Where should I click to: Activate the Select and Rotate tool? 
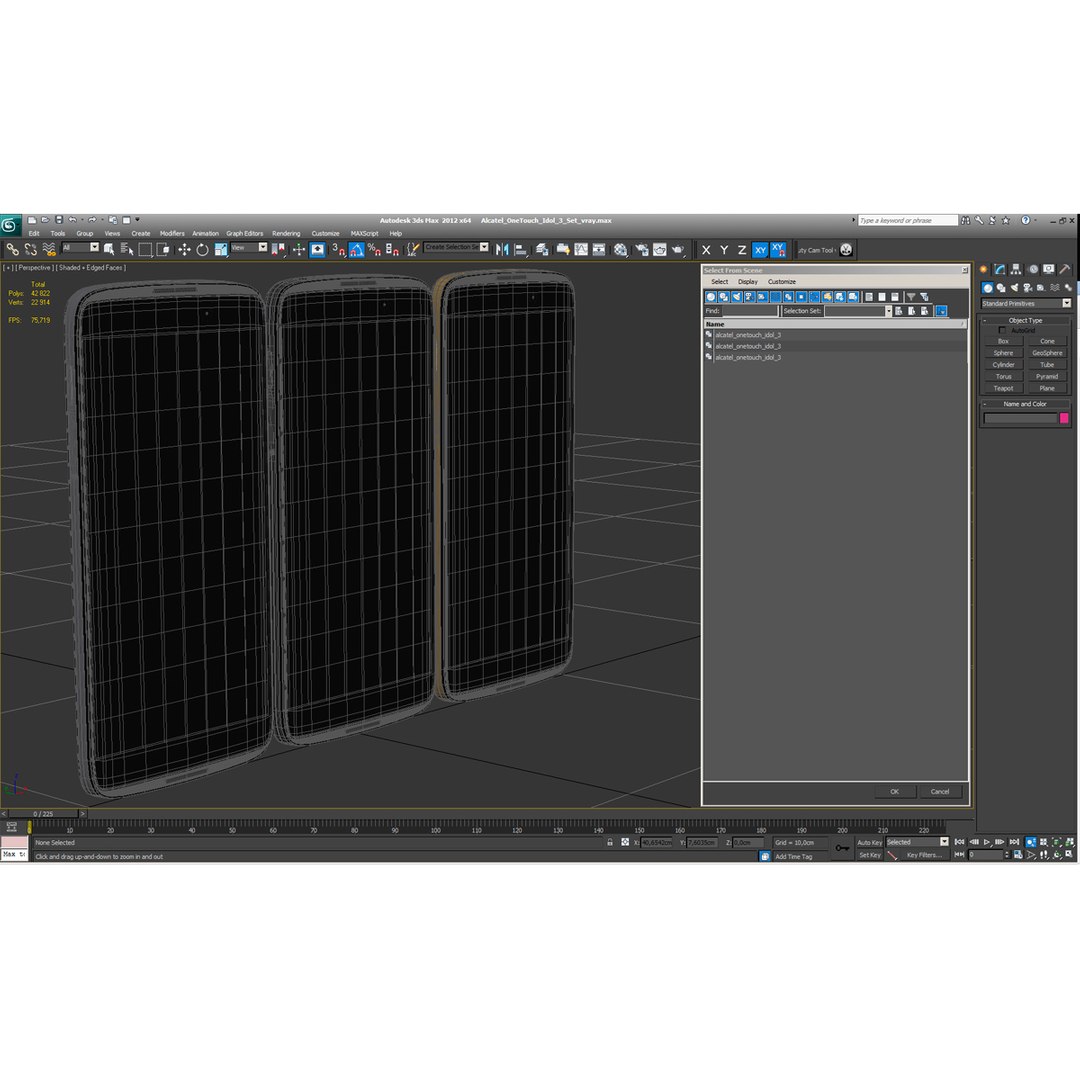point(202,249)
